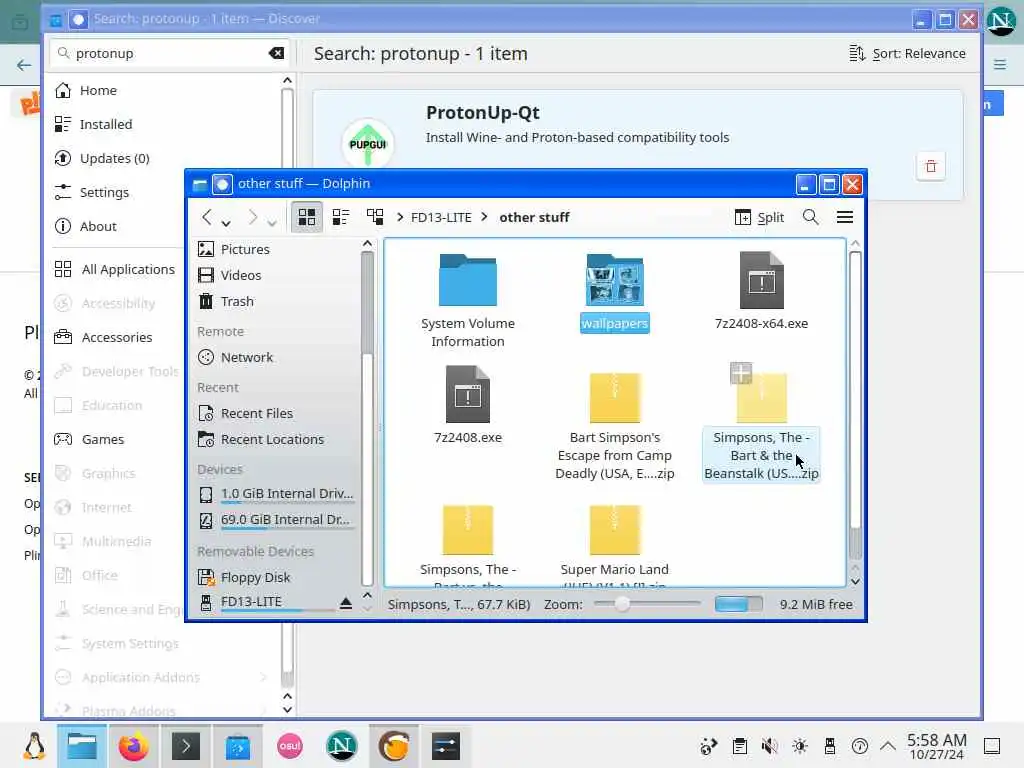The image size is (1024, 768).
Task: Select System Volume Information folder
Action: tap(468, 301)
